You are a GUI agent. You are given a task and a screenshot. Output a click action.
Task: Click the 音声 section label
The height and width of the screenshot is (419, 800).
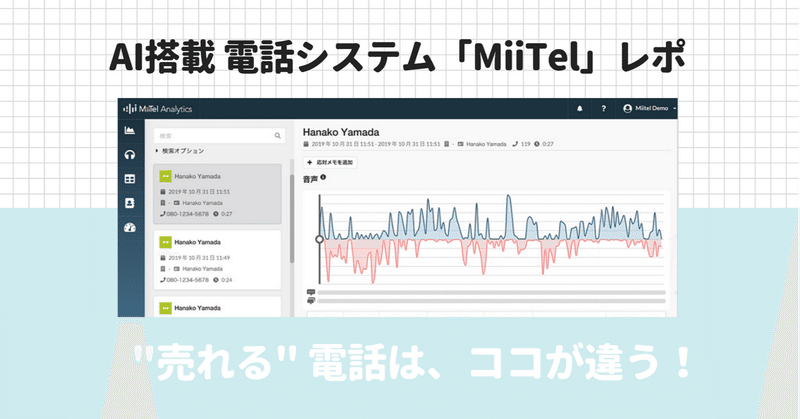coord(310,179)
